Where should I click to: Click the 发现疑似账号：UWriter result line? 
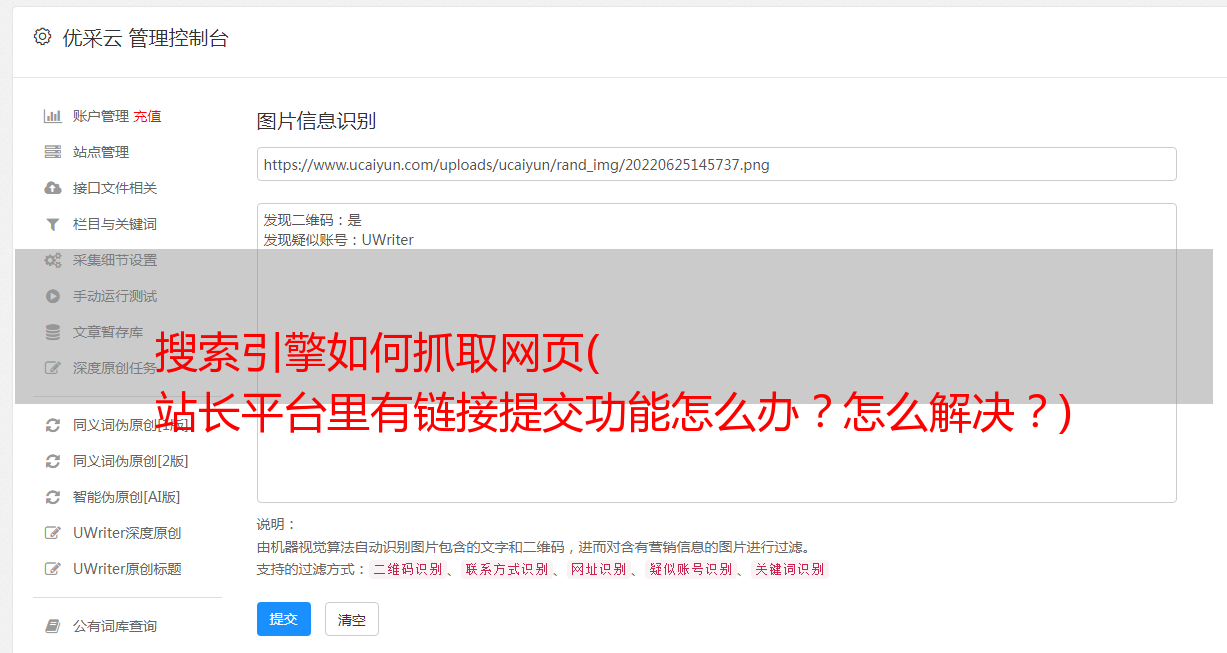tap(338, 240)
